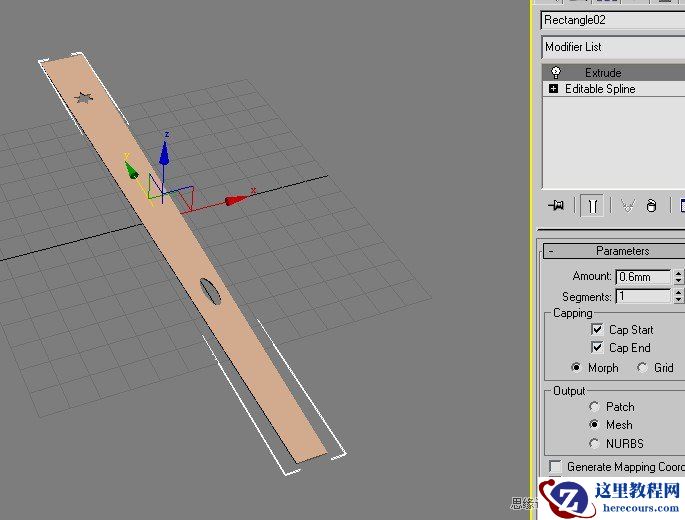Choose Patch output type
Screen dimensions: 685x520
pos(594,407)
